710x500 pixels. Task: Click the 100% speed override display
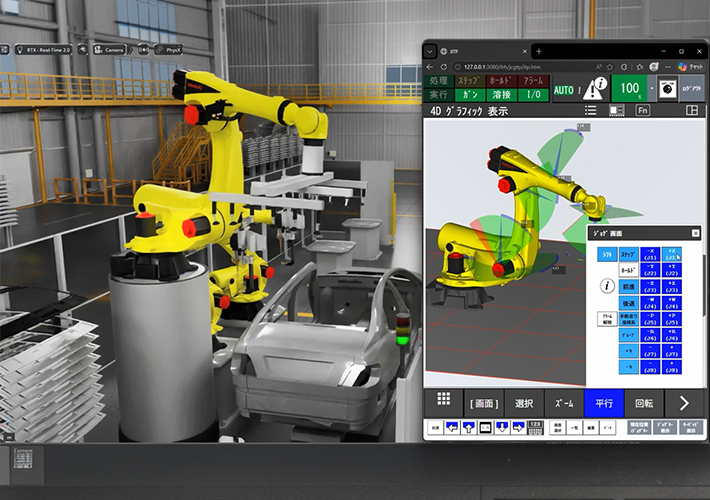point(630,88)
